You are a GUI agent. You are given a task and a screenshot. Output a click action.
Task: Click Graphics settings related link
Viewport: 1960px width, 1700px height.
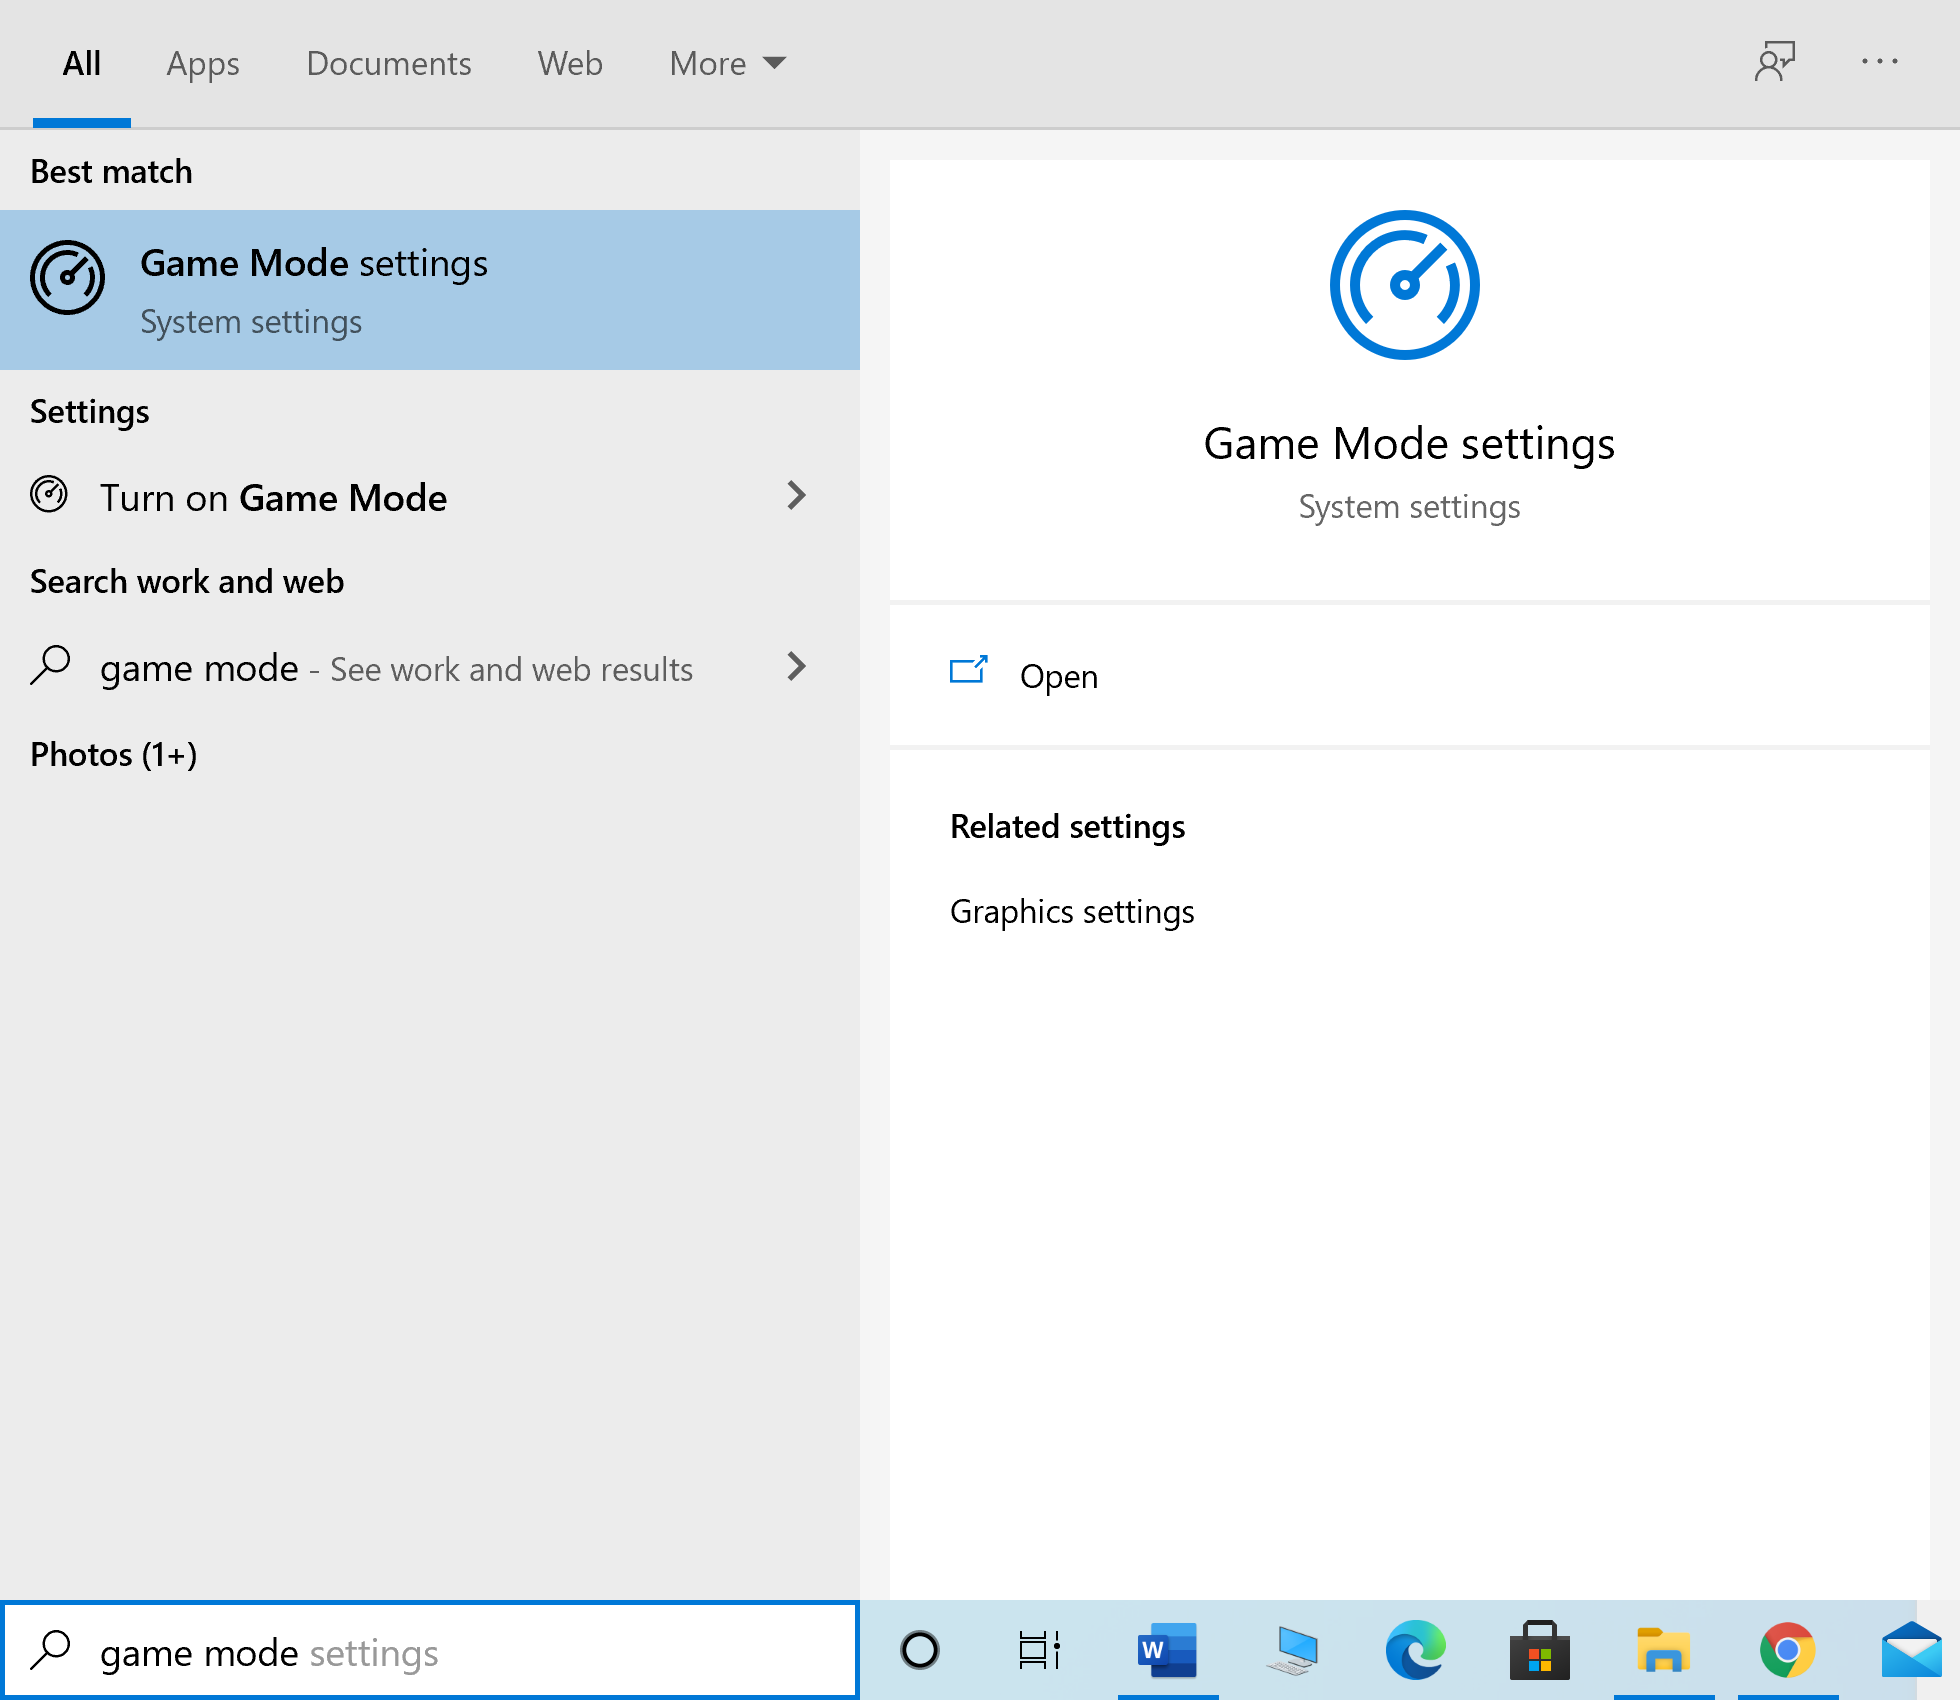[1073, 910]
